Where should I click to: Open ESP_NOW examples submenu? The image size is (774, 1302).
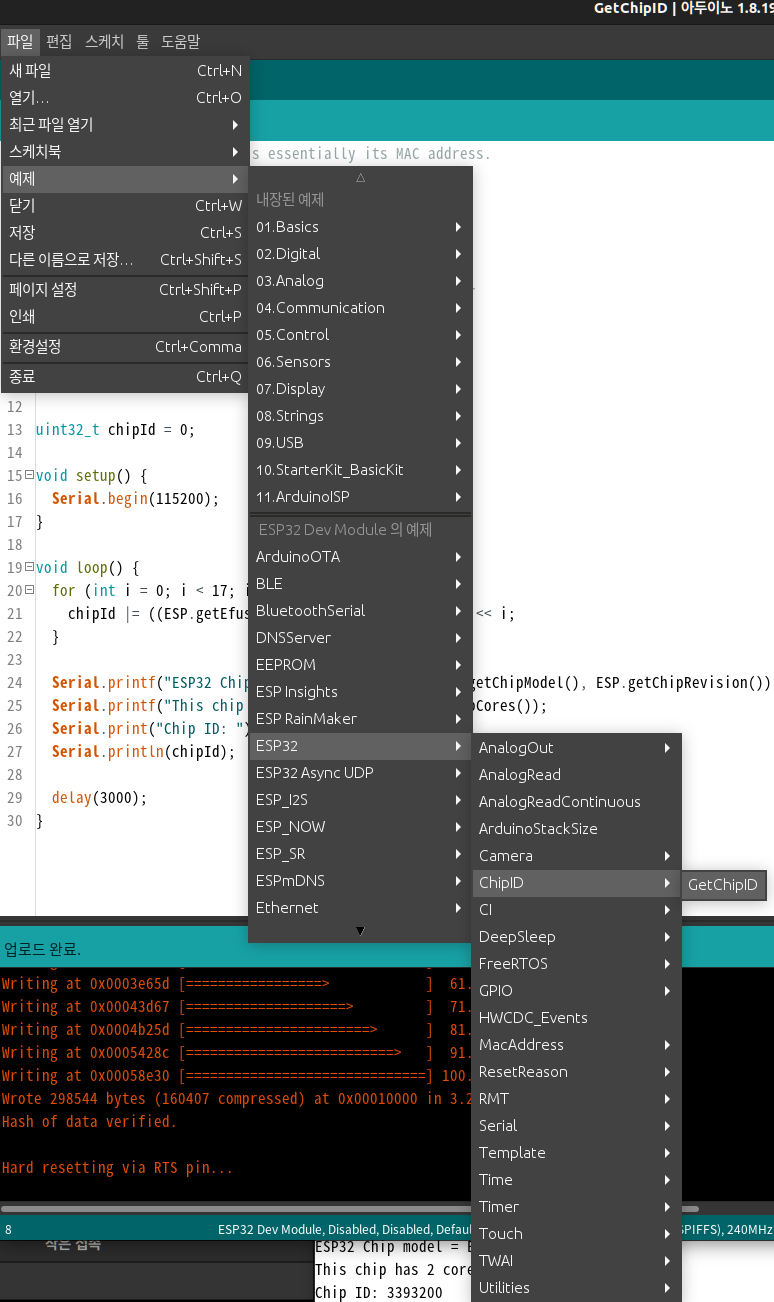click(360, 827)
